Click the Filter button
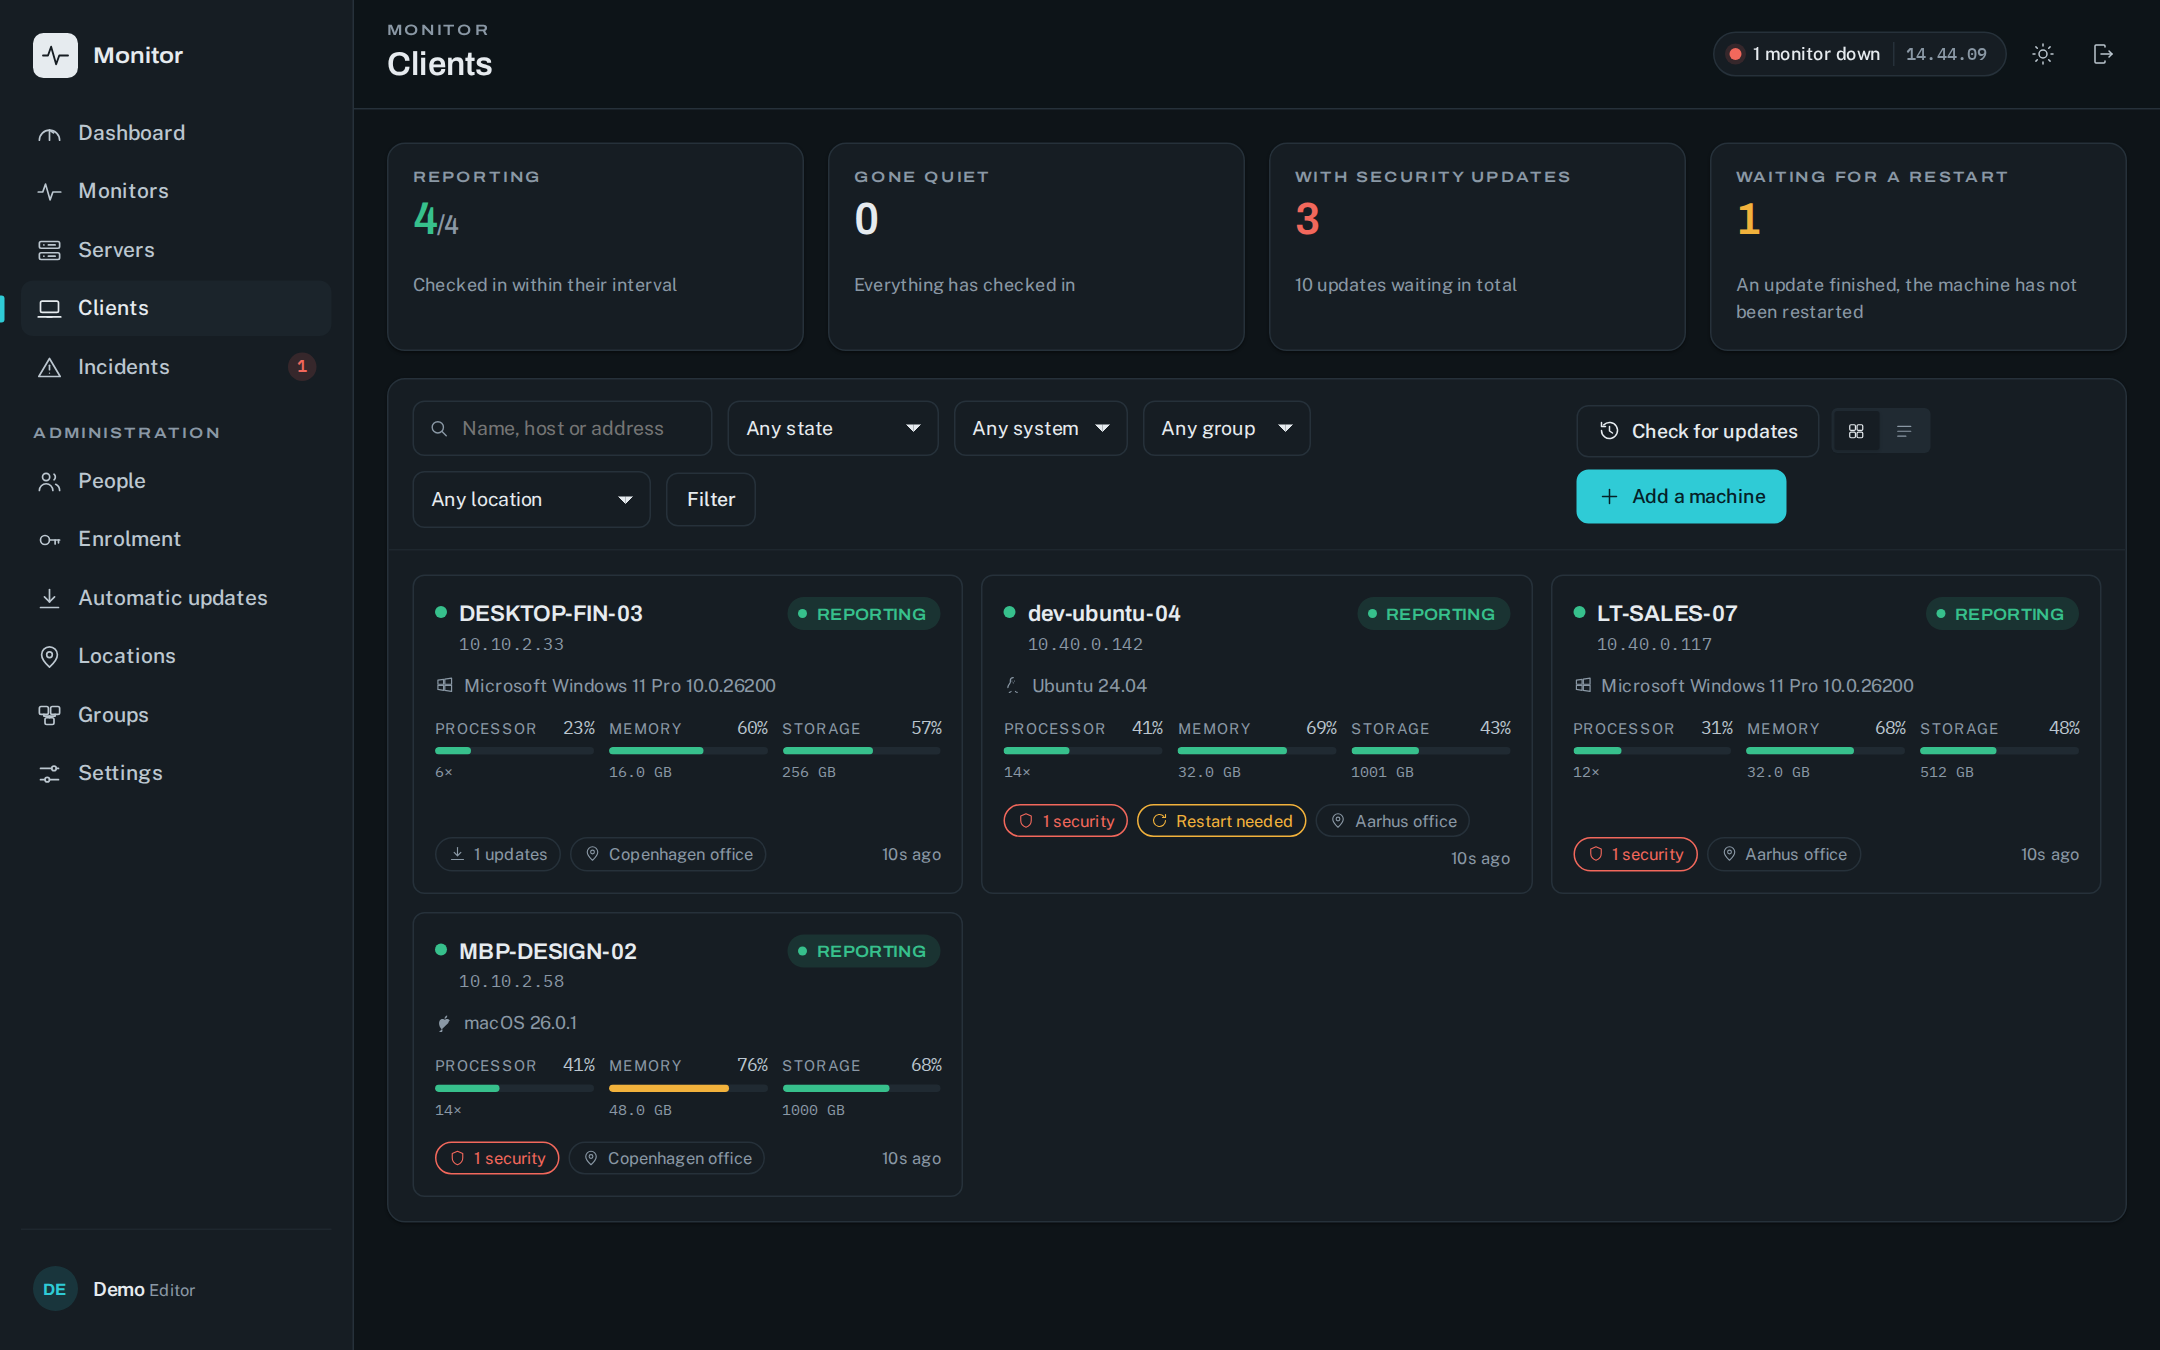 click(x=711, y=500)
